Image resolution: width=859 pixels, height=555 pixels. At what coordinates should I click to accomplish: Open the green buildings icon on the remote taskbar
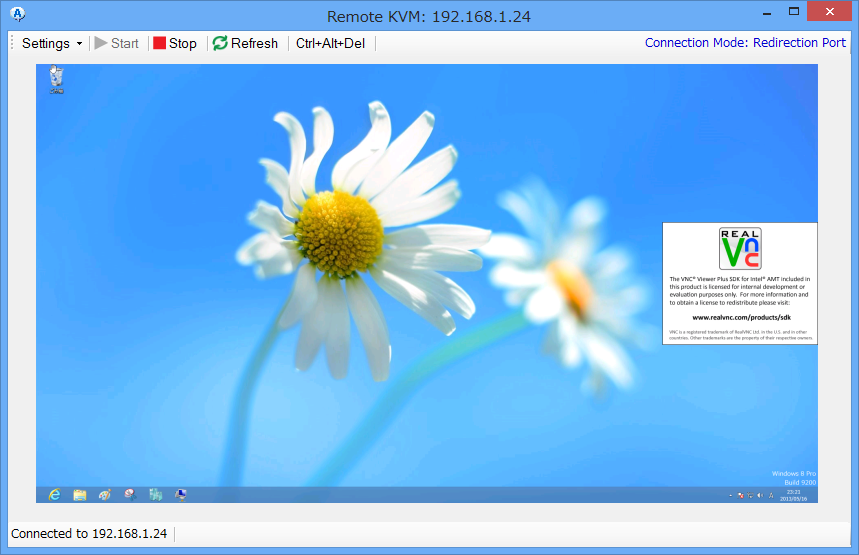coord(156,495)
